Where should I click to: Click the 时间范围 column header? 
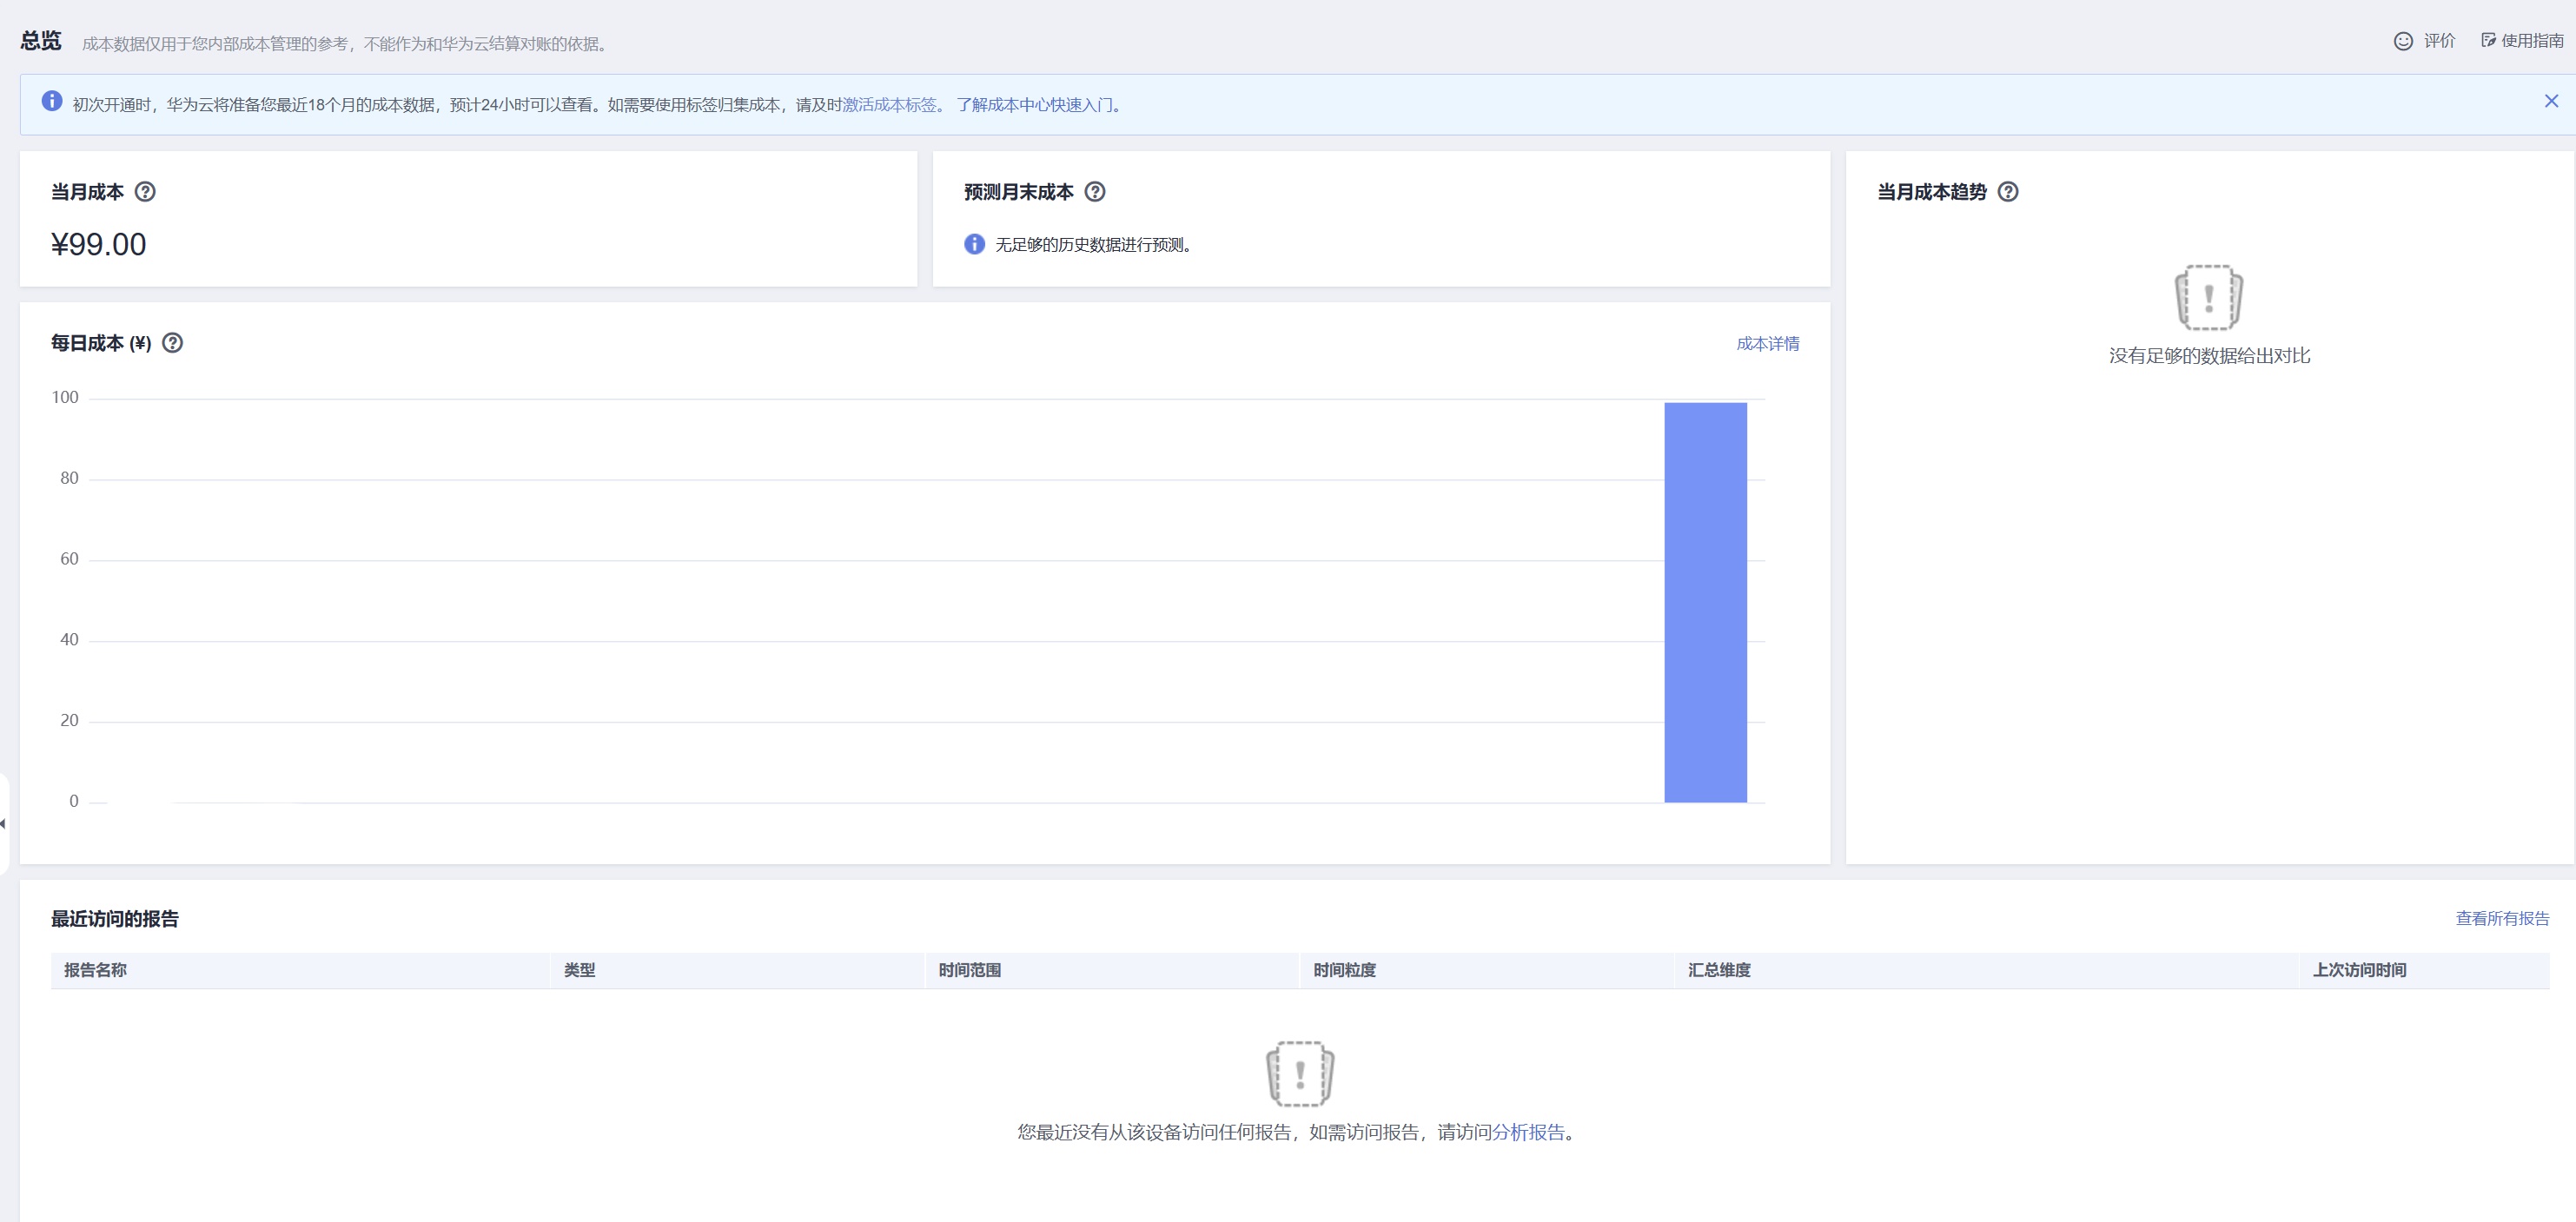click(969, 970)
